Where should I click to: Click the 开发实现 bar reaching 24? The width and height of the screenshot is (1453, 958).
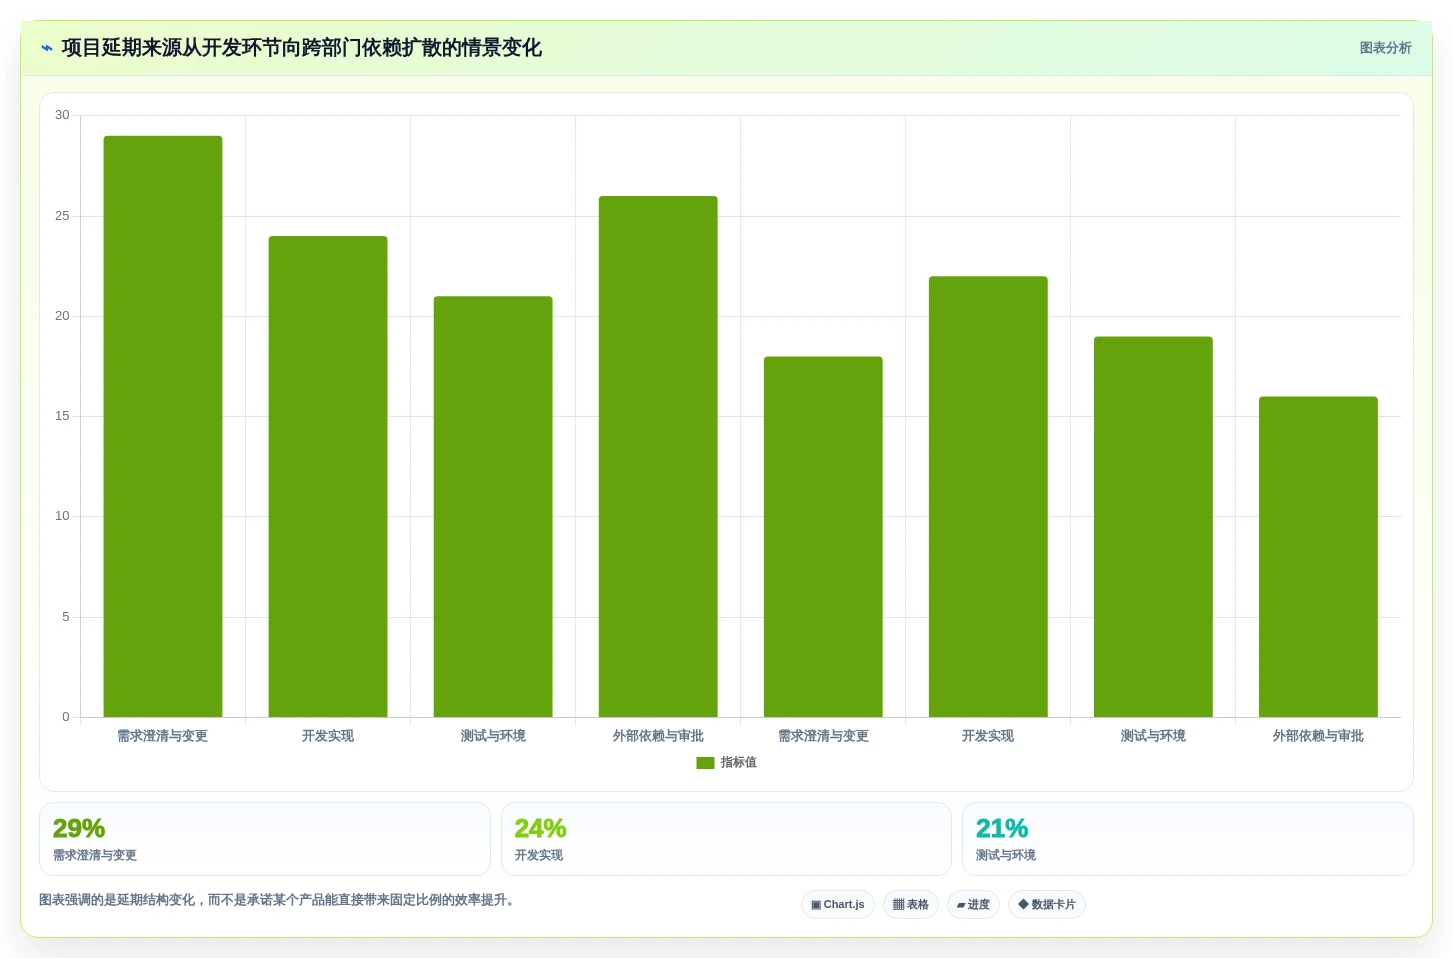328,476
